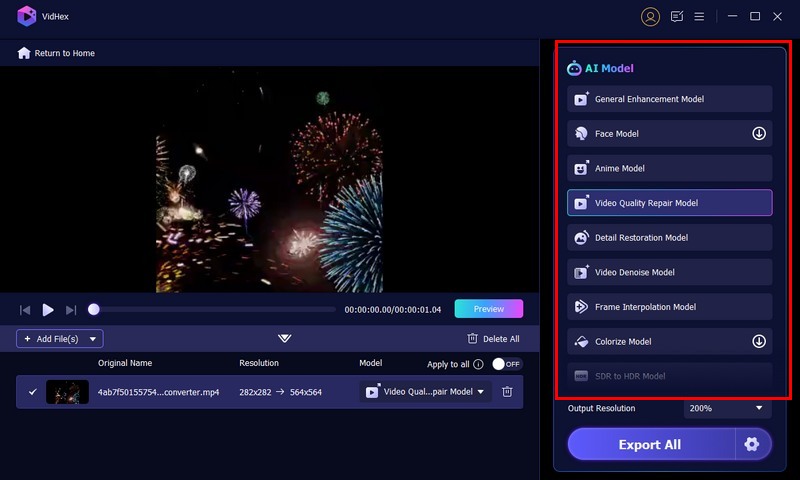Viewport: 800px width, 480px height.
Task: Click the fireworks video thumbnail in list
Action: [67, 392]
